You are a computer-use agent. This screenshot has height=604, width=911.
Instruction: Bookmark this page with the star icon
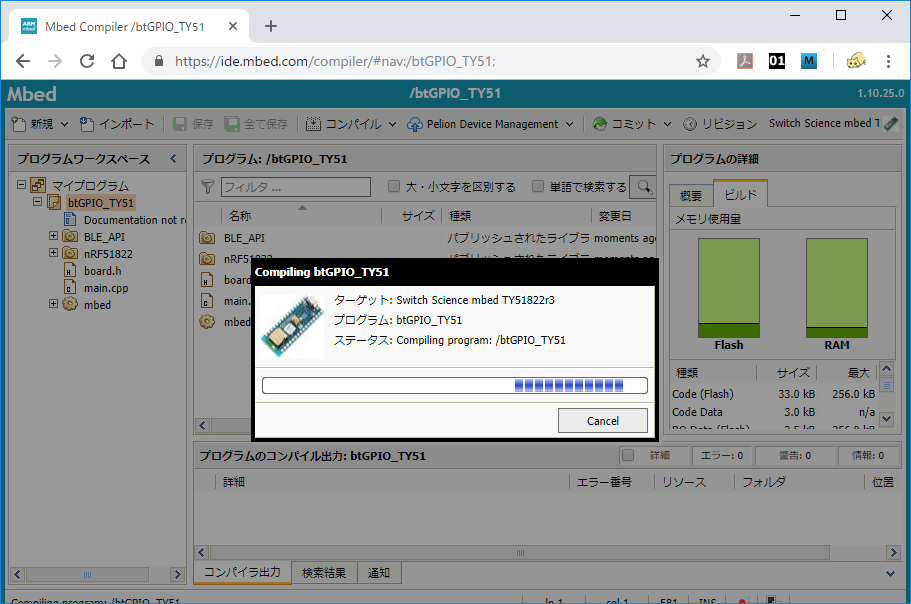[702, 61]
